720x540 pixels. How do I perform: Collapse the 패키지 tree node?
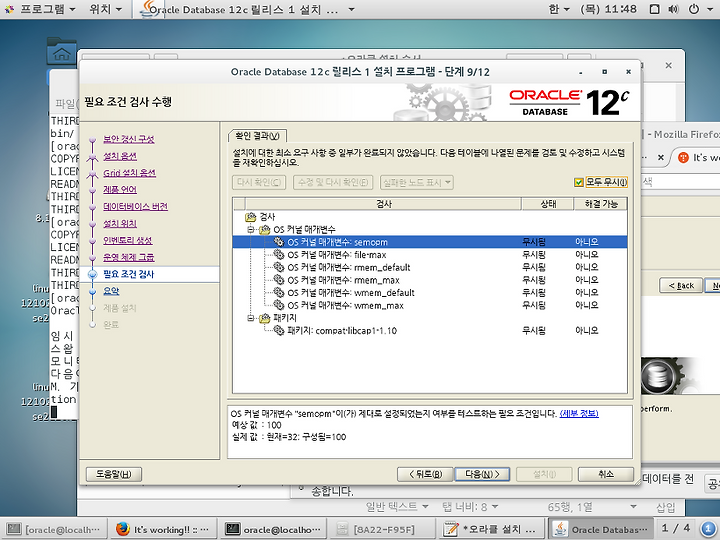coord(251,318)
